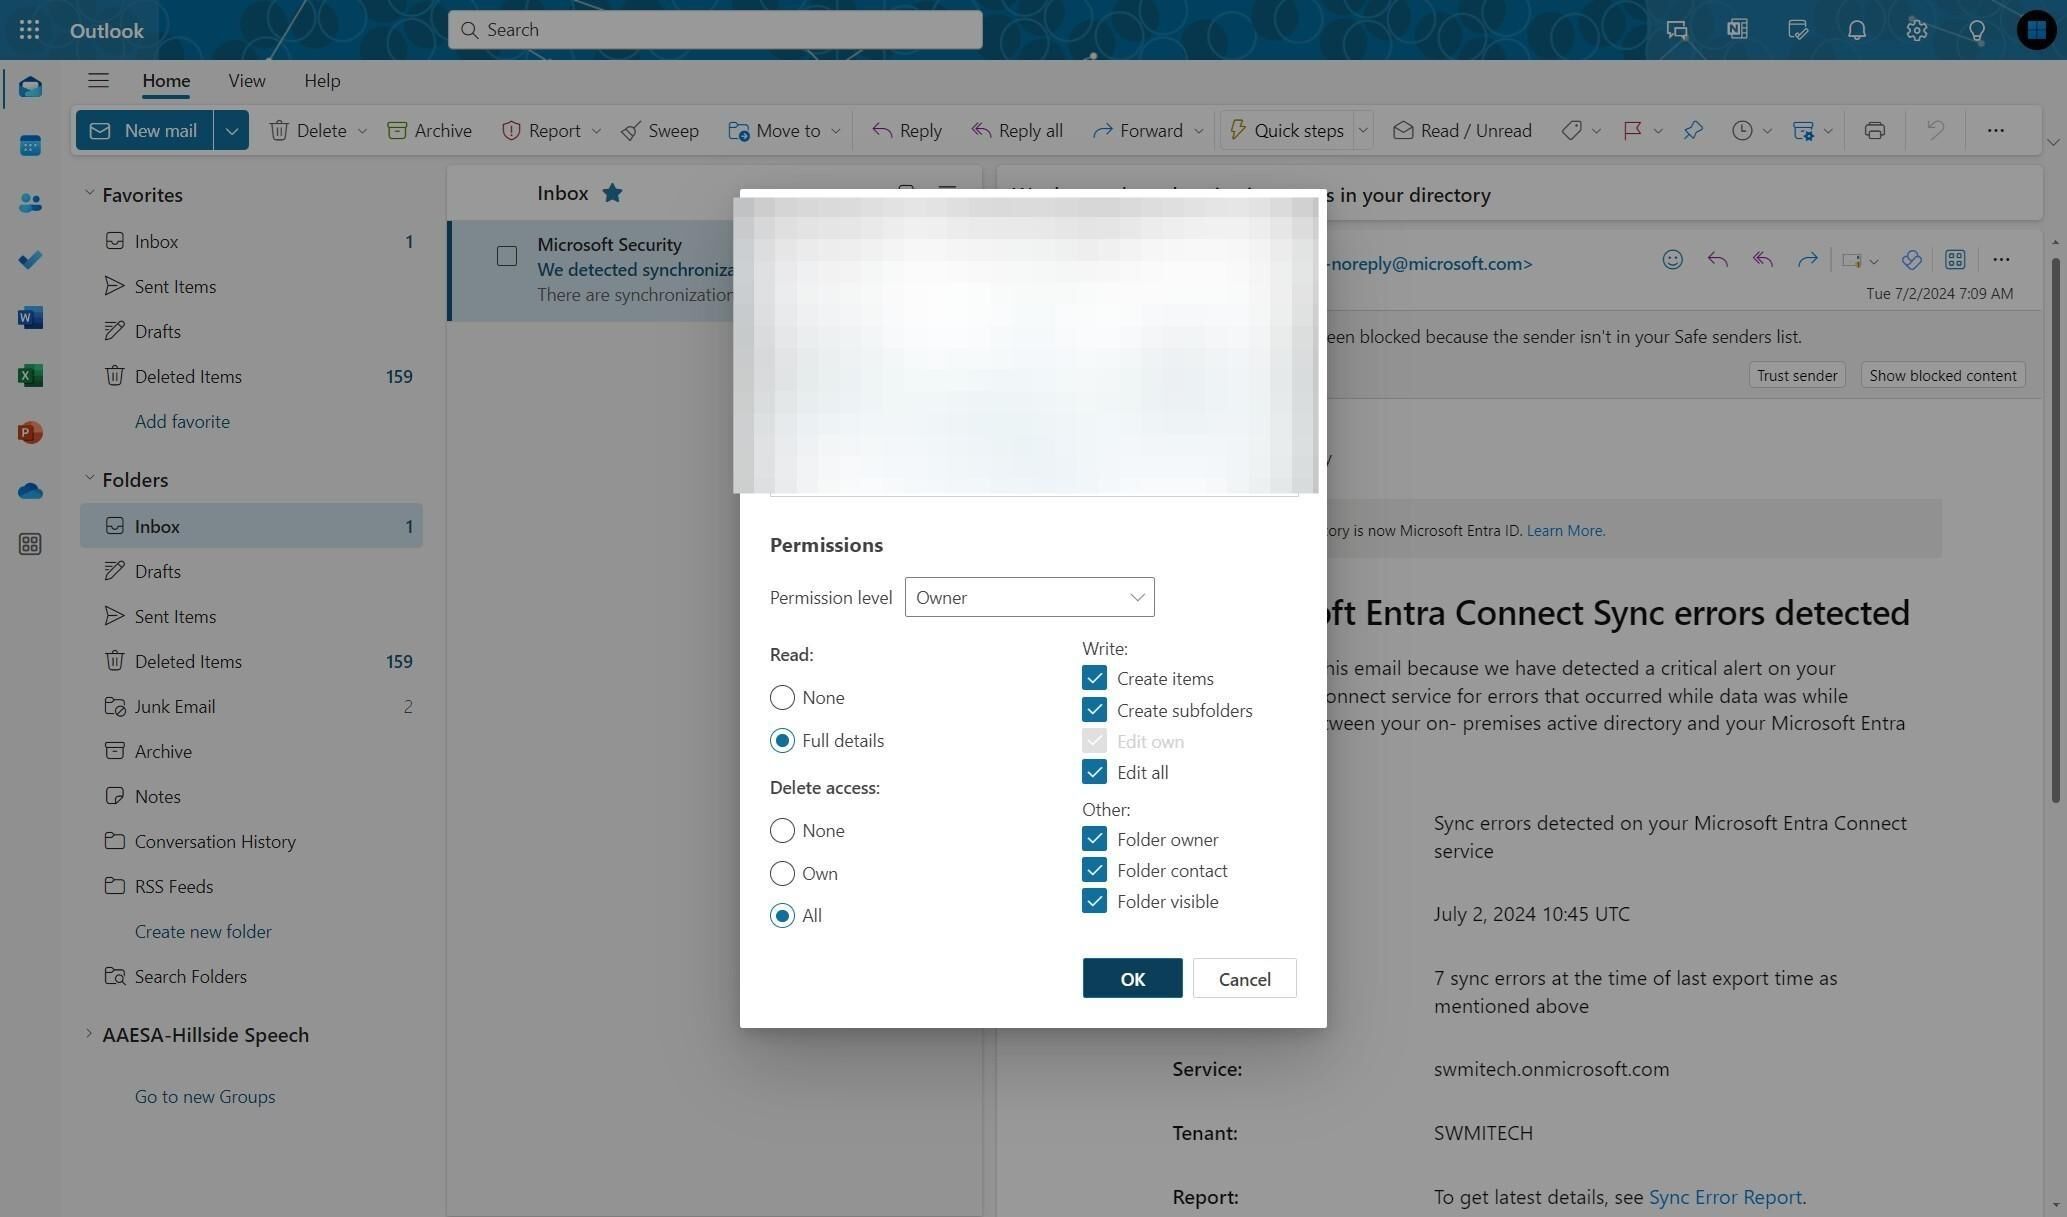Click in the Search box
Image resolution: width=2067 pixels, height=1217 pixels.
714,30
